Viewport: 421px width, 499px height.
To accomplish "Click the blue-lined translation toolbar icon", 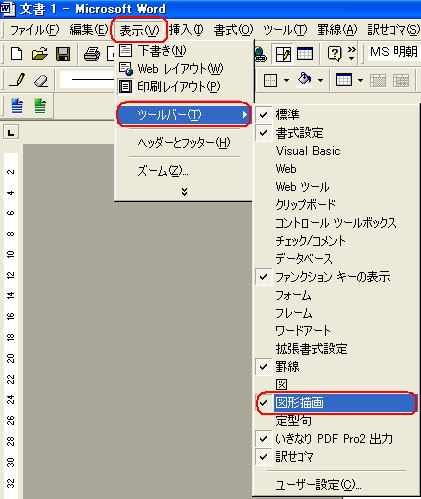I will click(17, 106).
